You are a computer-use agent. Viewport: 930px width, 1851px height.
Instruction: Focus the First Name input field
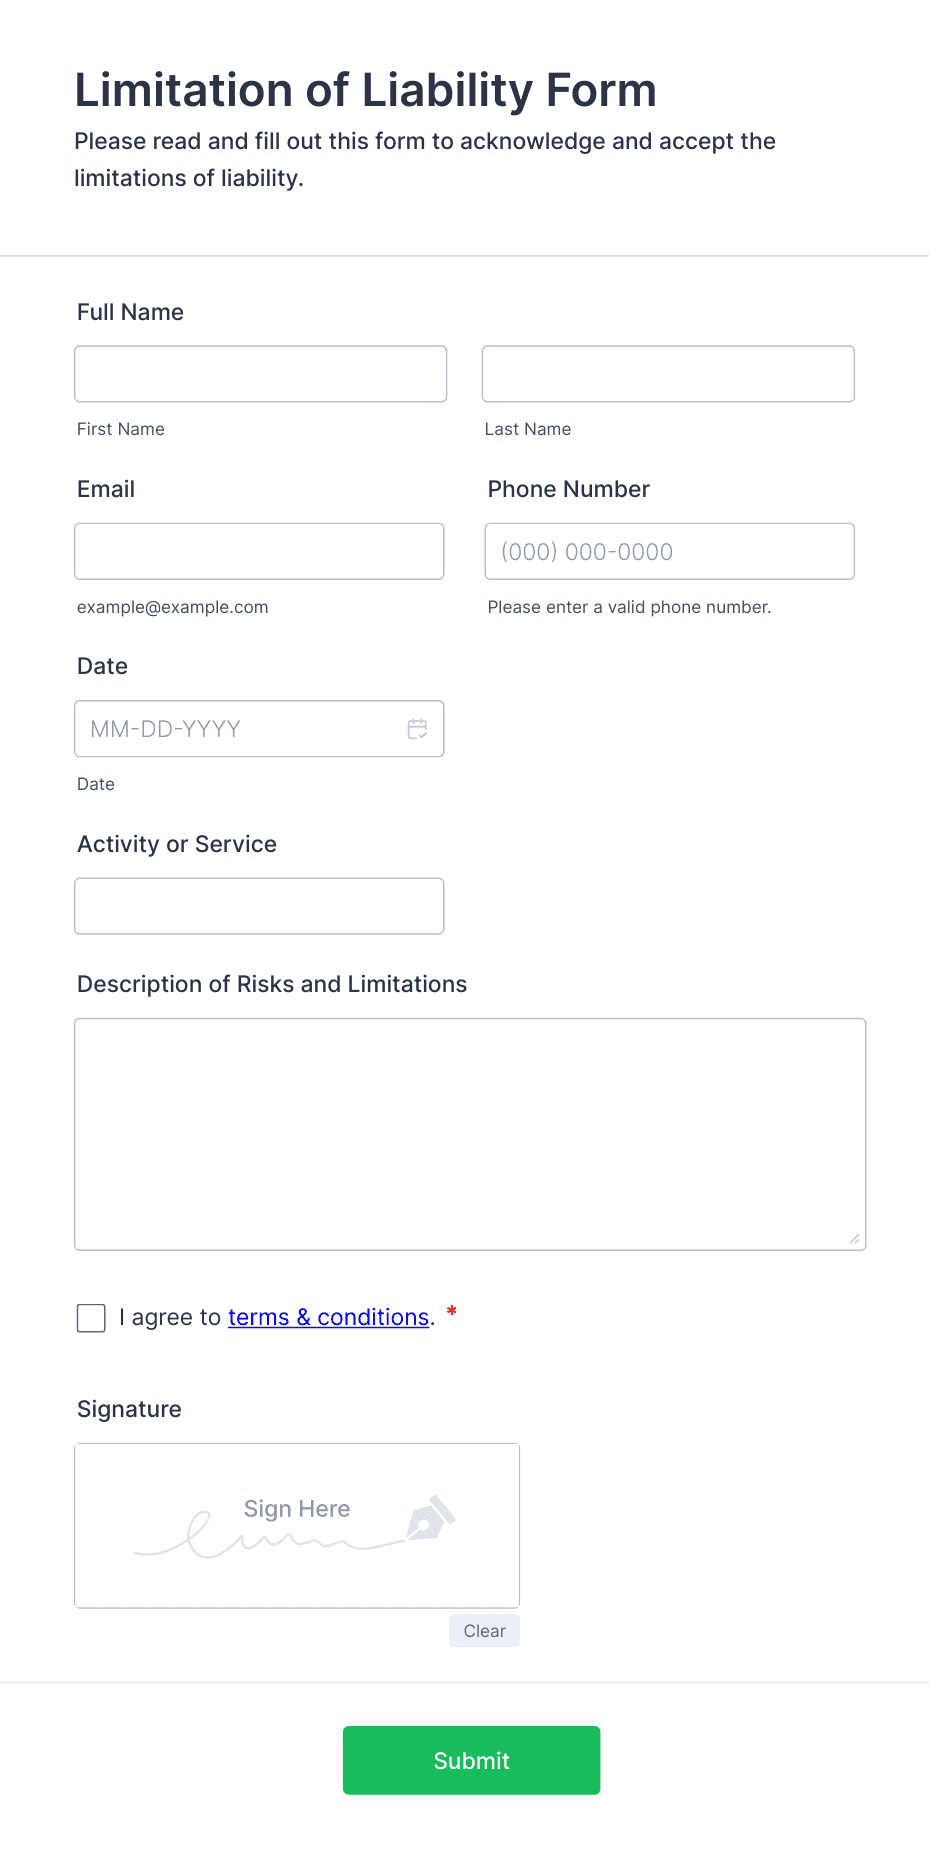pos(260,373)
